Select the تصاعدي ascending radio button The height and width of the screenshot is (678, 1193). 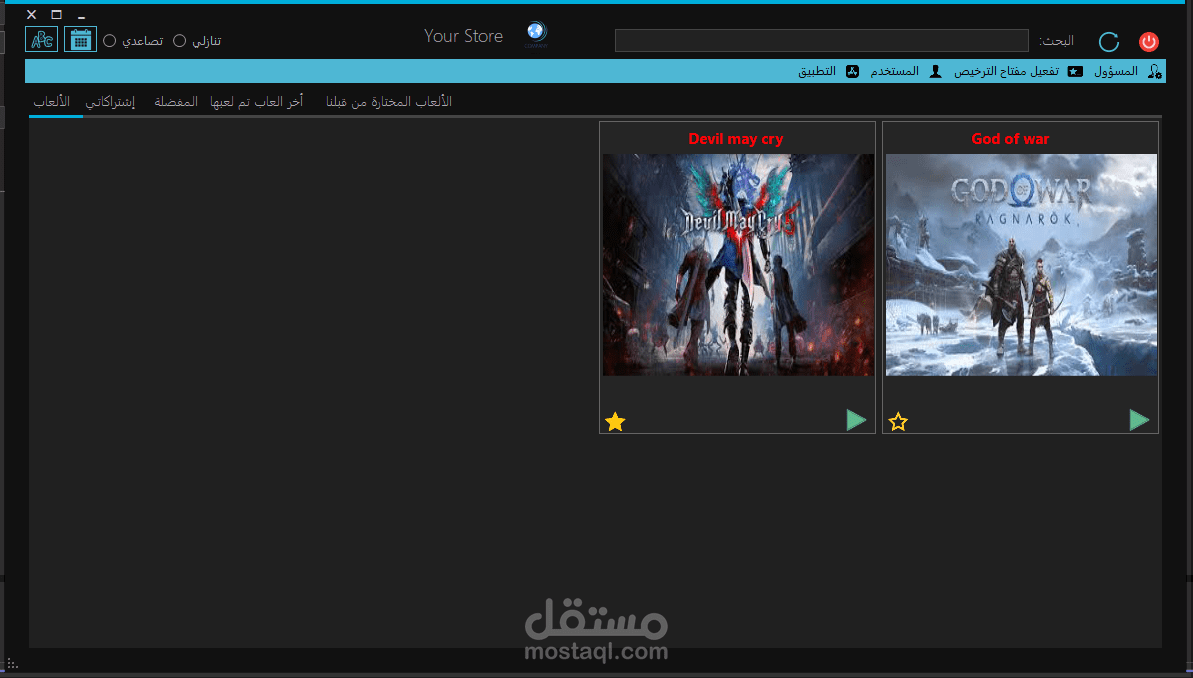(x=109, y=40)
